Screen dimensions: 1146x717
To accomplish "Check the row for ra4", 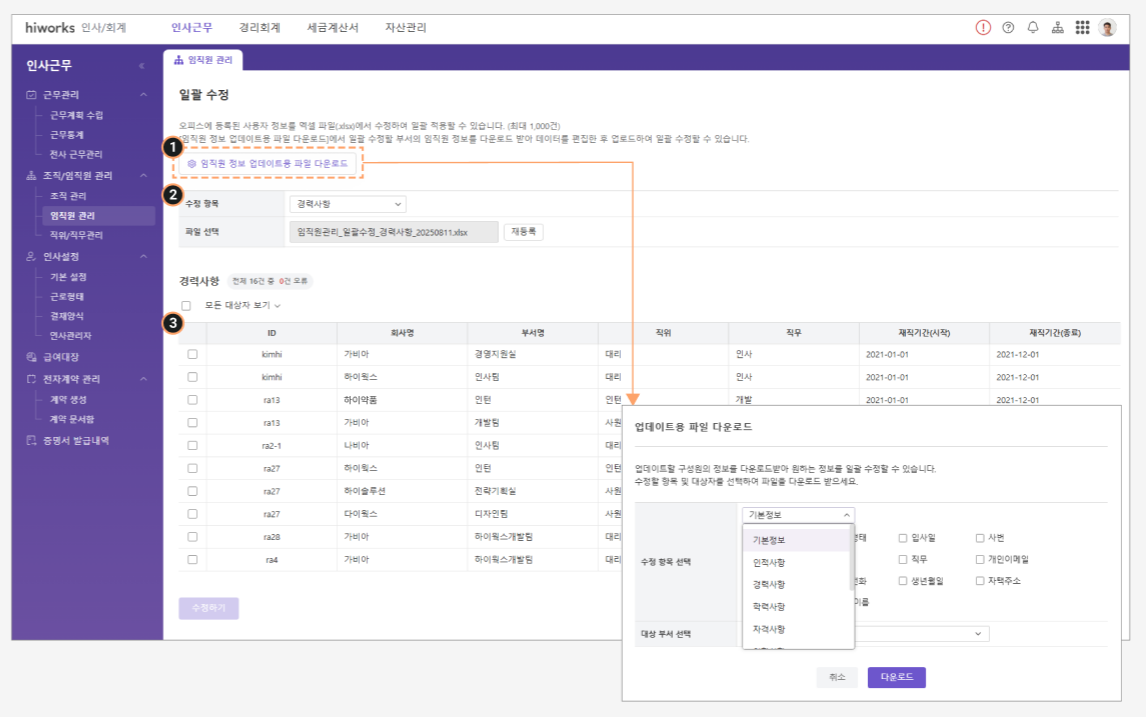I will coord(192,559).
